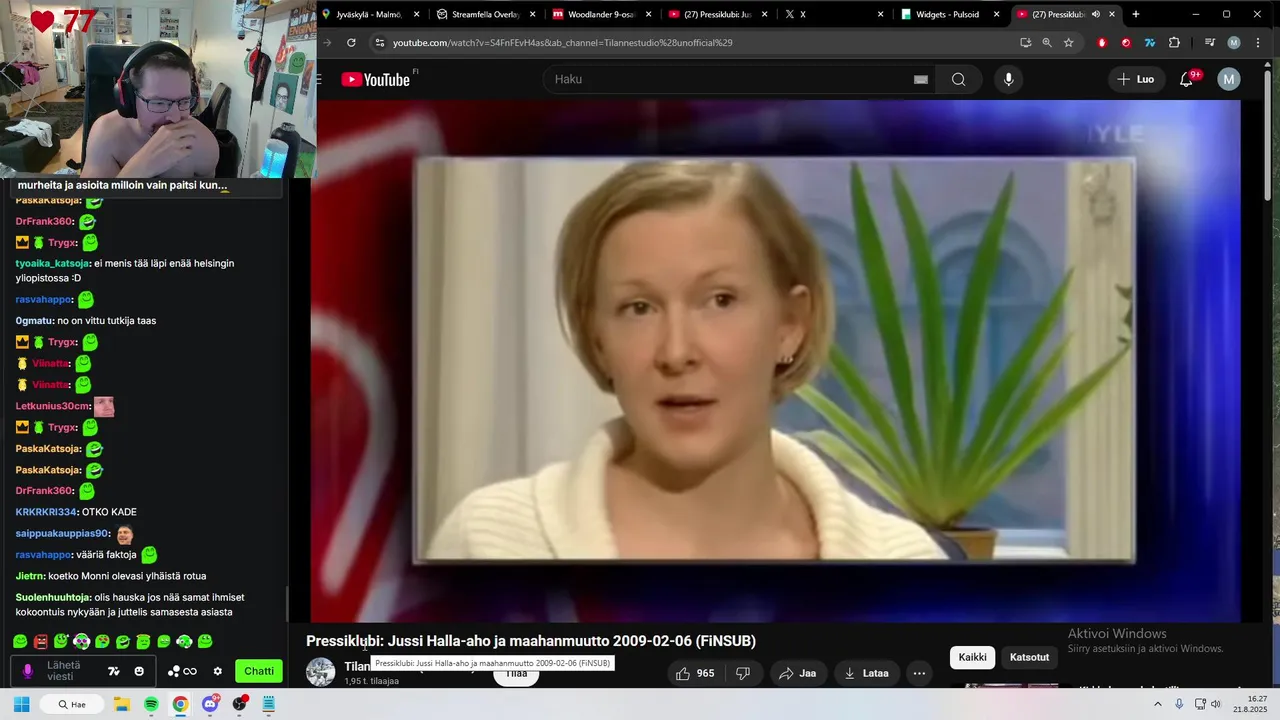The height and width of the screenshot is (720, 1280).
Task: Click the Hae taskbar search box
Action: click(71, 704)
